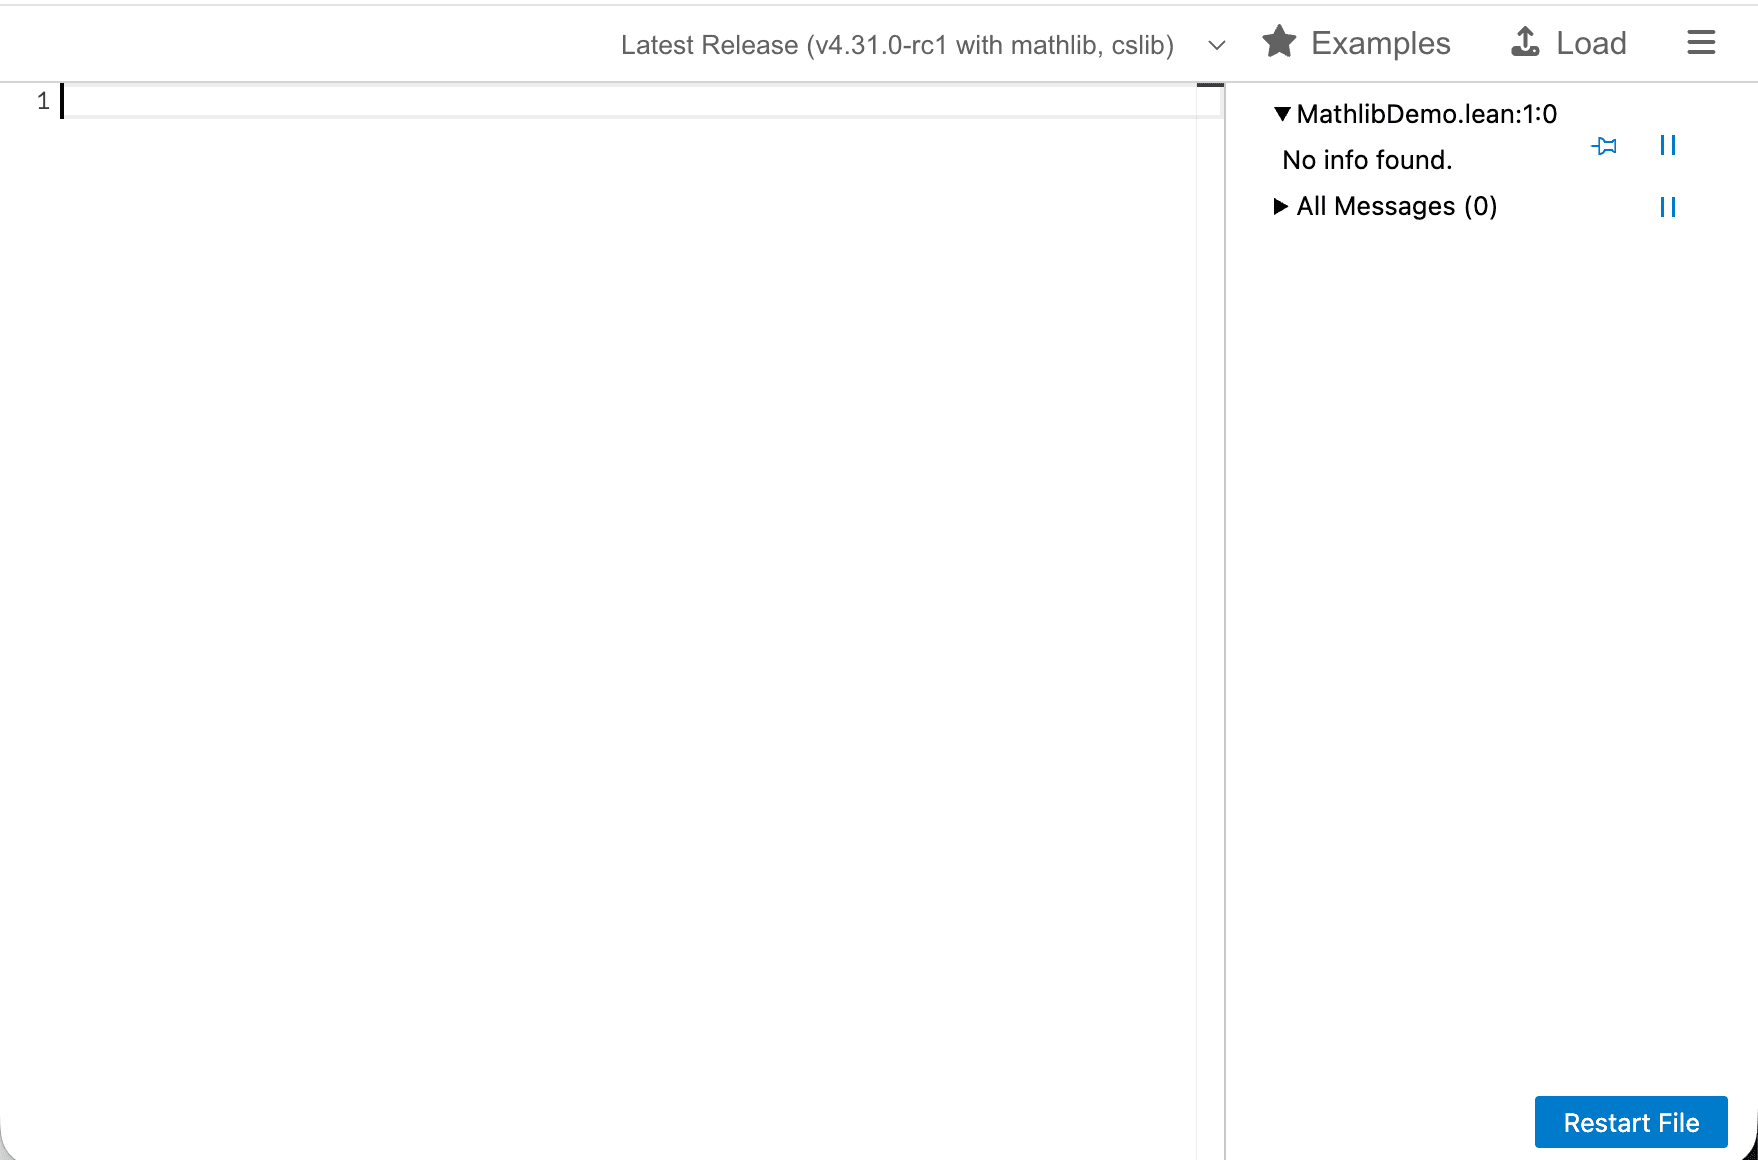Click the Restart File button
Screen dimensions: 1758x1160
pyautogui.click(x=1631, y=1122)
